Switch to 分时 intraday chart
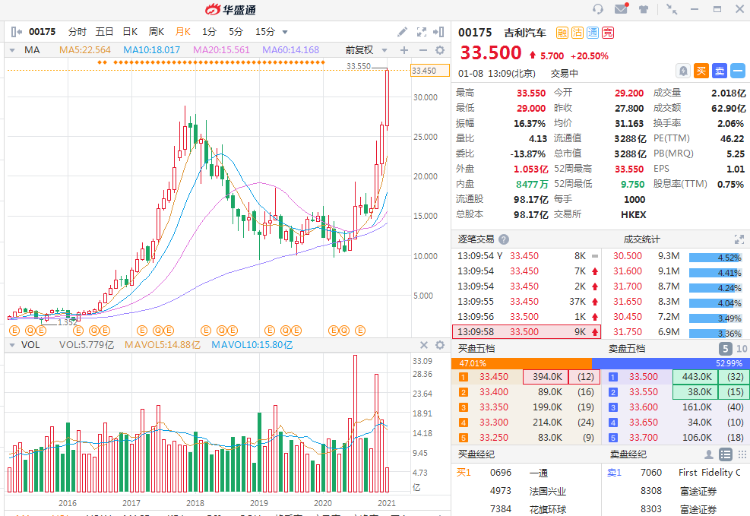Image resolution: width=750 pixels, height=516 pixels. pyautogui.click(x=77, y=32)
